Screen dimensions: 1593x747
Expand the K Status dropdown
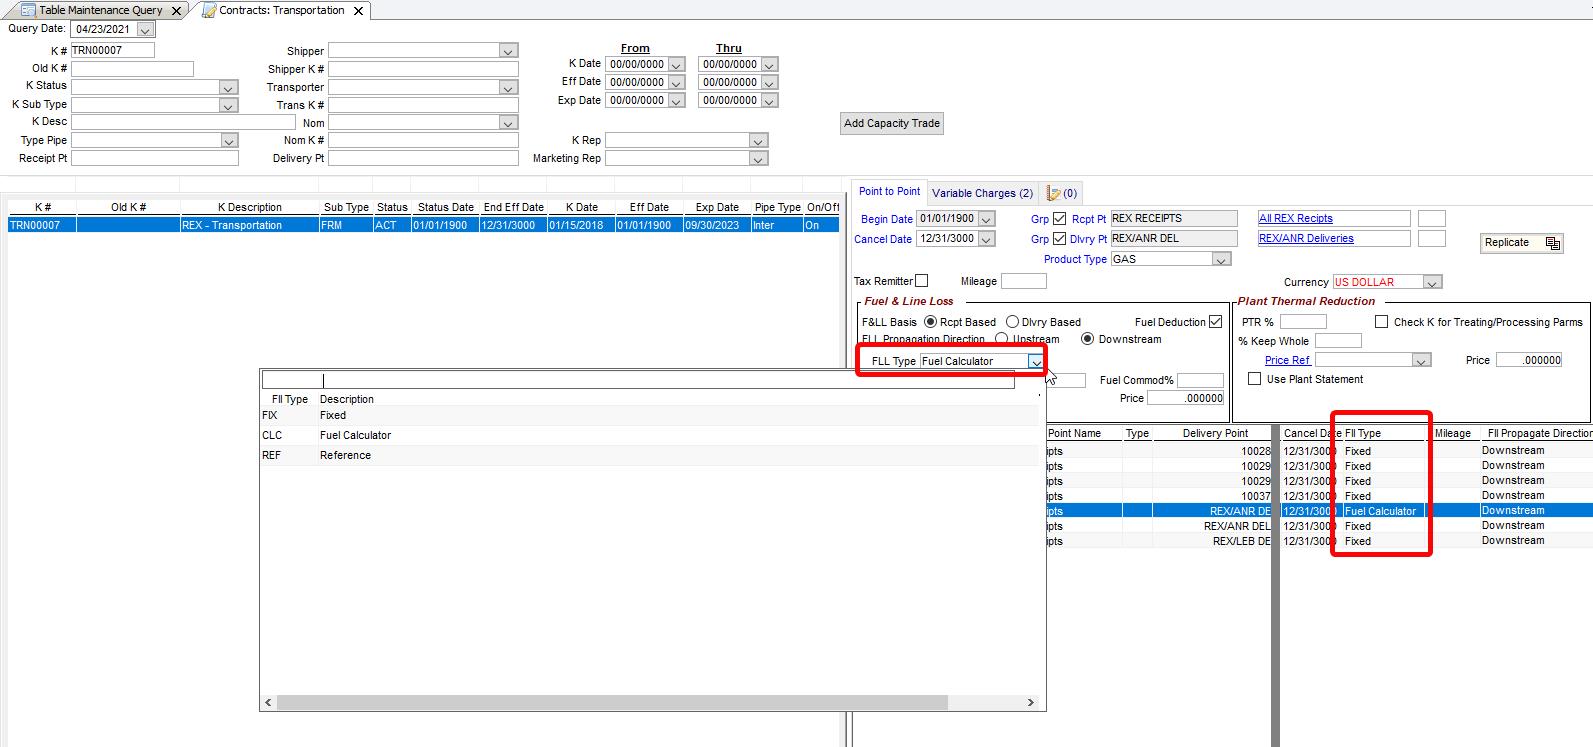pyautogui.click(x=228, y=87)
